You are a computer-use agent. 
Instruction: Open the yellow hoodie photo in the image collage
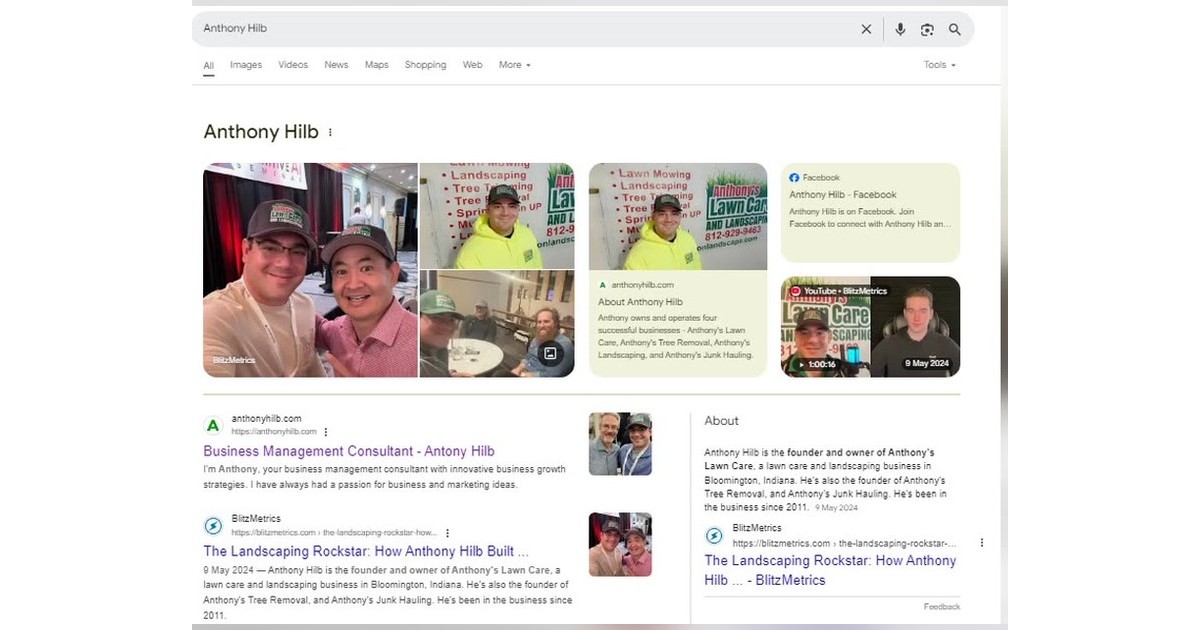[x=497, y=216]
